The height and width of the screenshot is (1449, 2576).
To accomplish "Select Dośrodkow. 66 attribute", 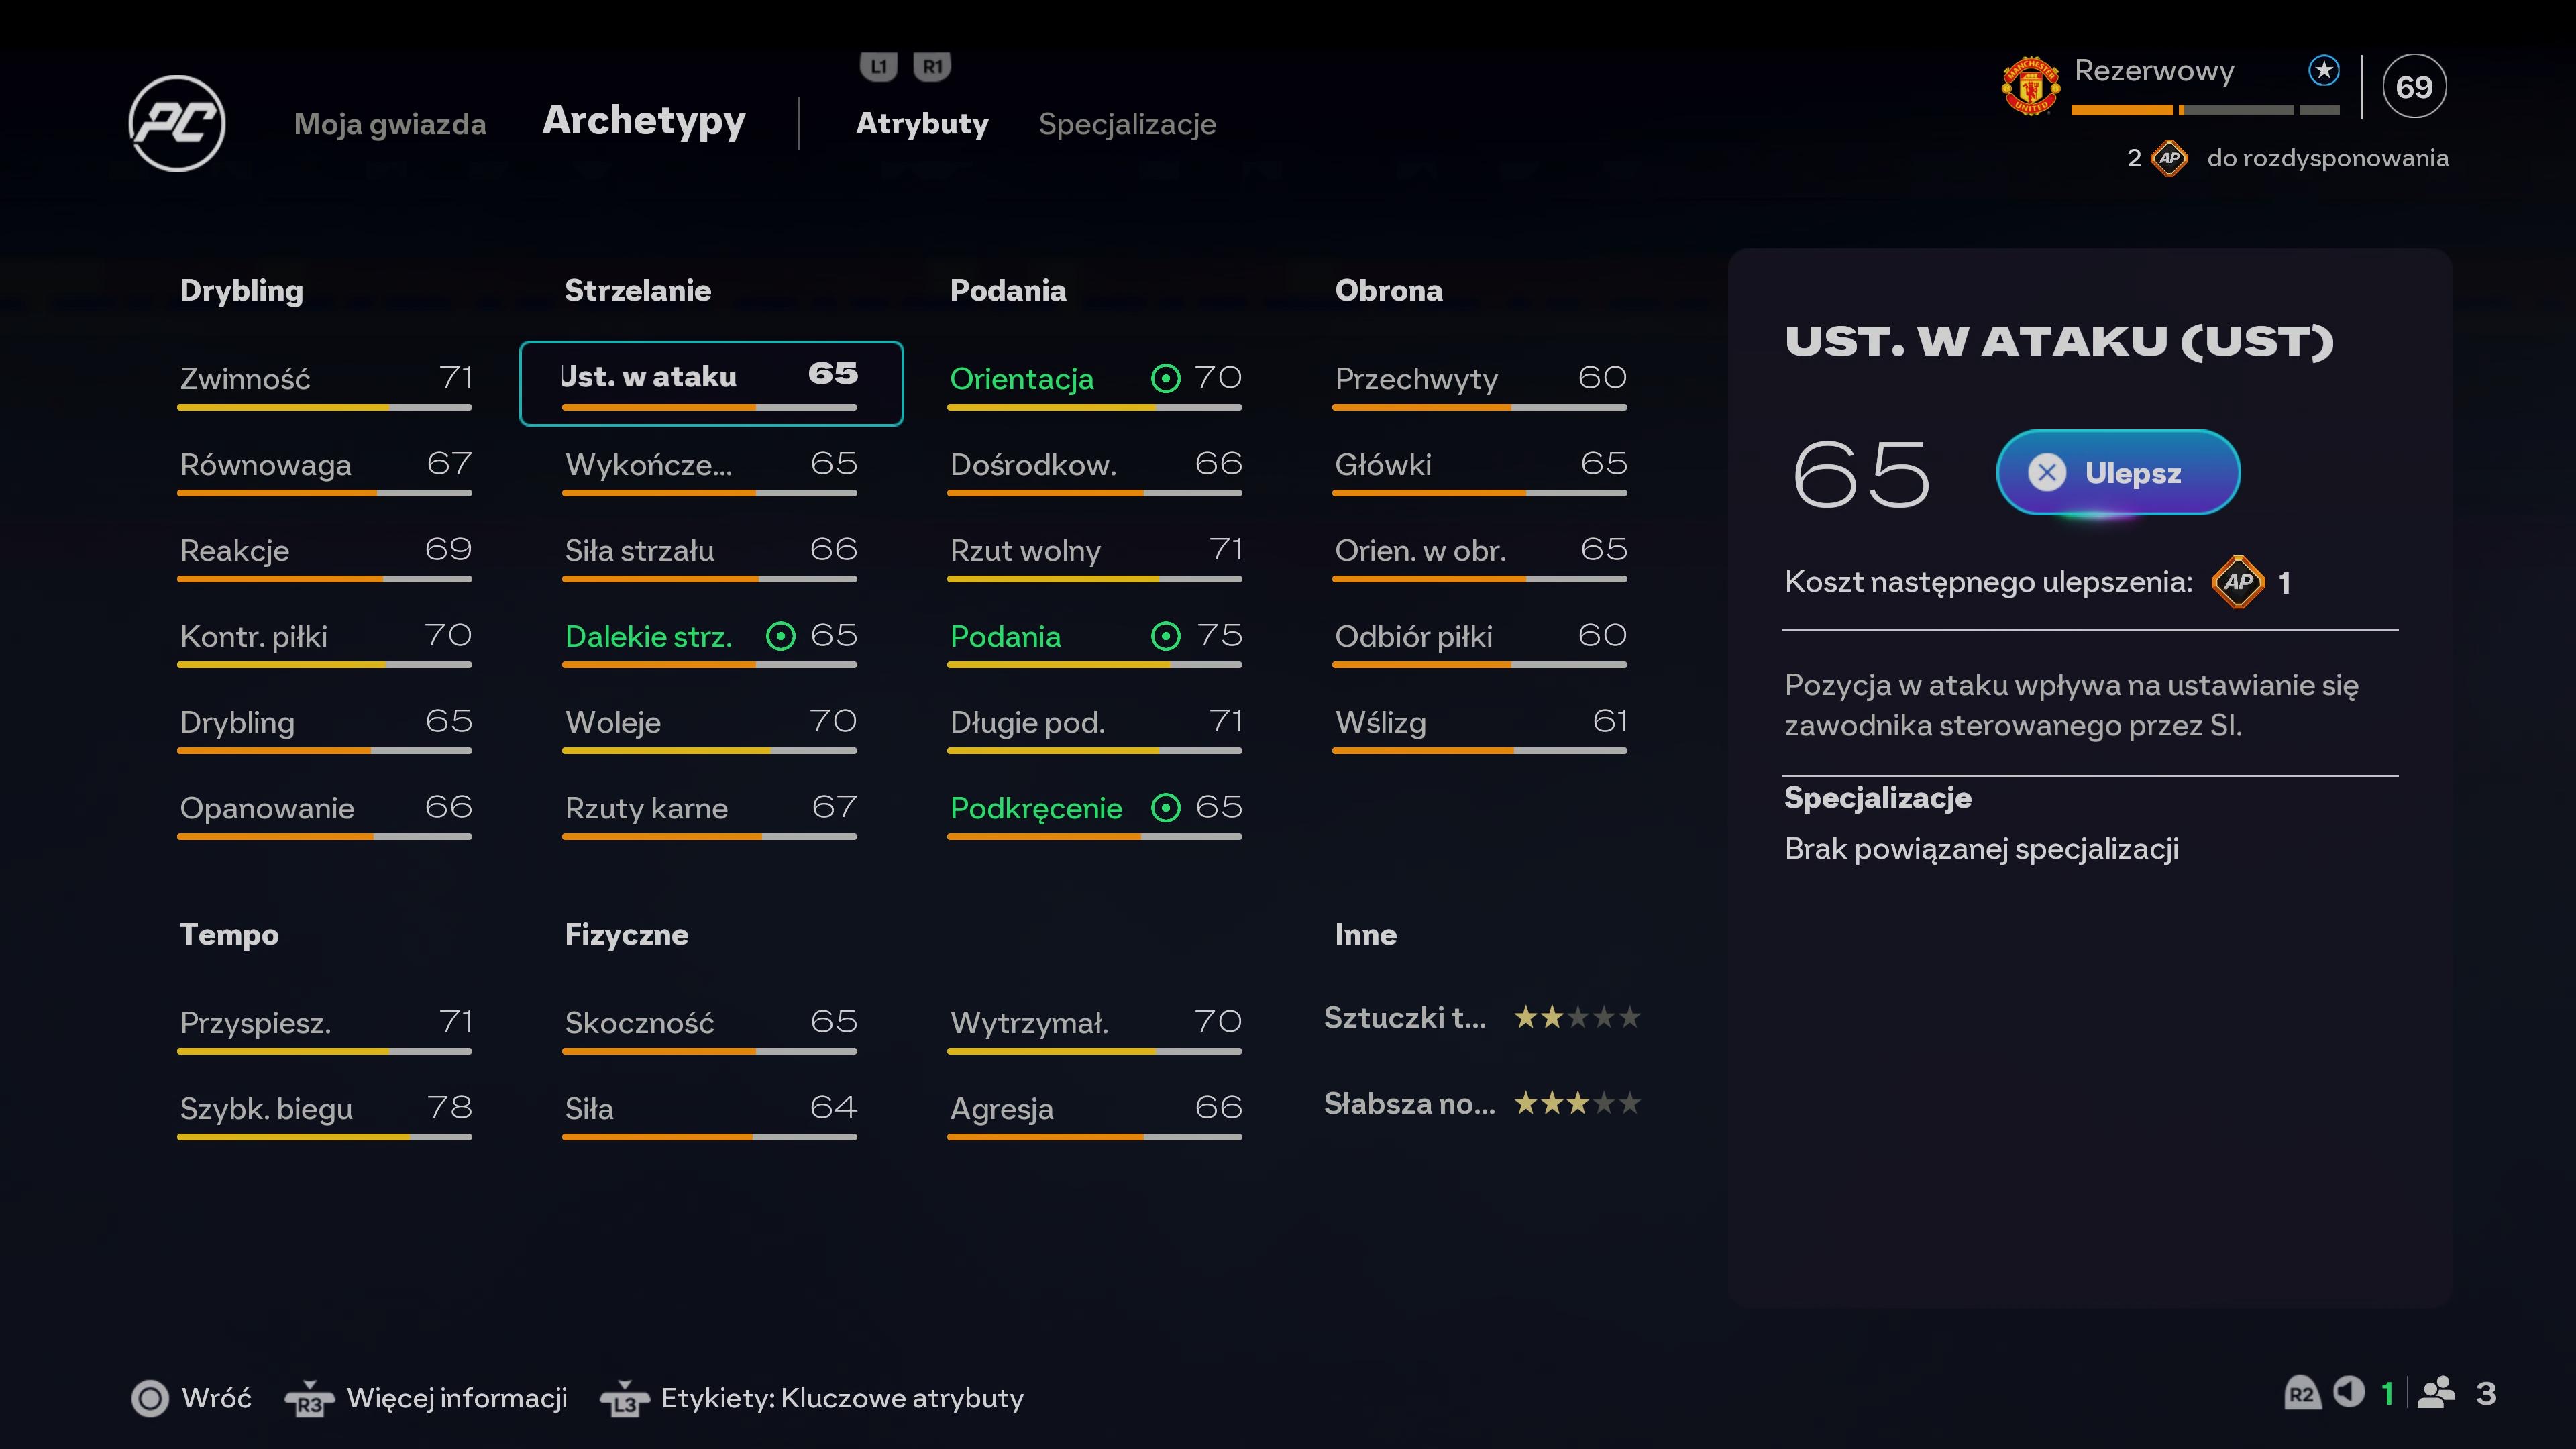I will (x=1095, y=471).
